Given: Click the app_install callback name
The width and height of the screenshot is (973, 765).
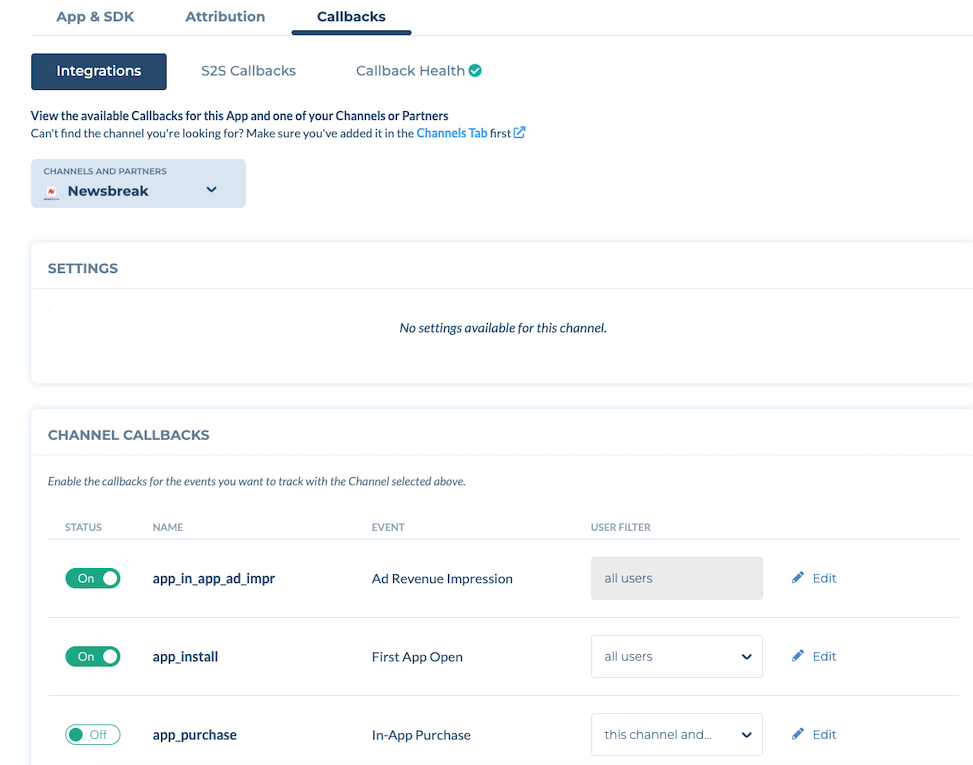Looking at the screenshot, I should pos(185,656).
